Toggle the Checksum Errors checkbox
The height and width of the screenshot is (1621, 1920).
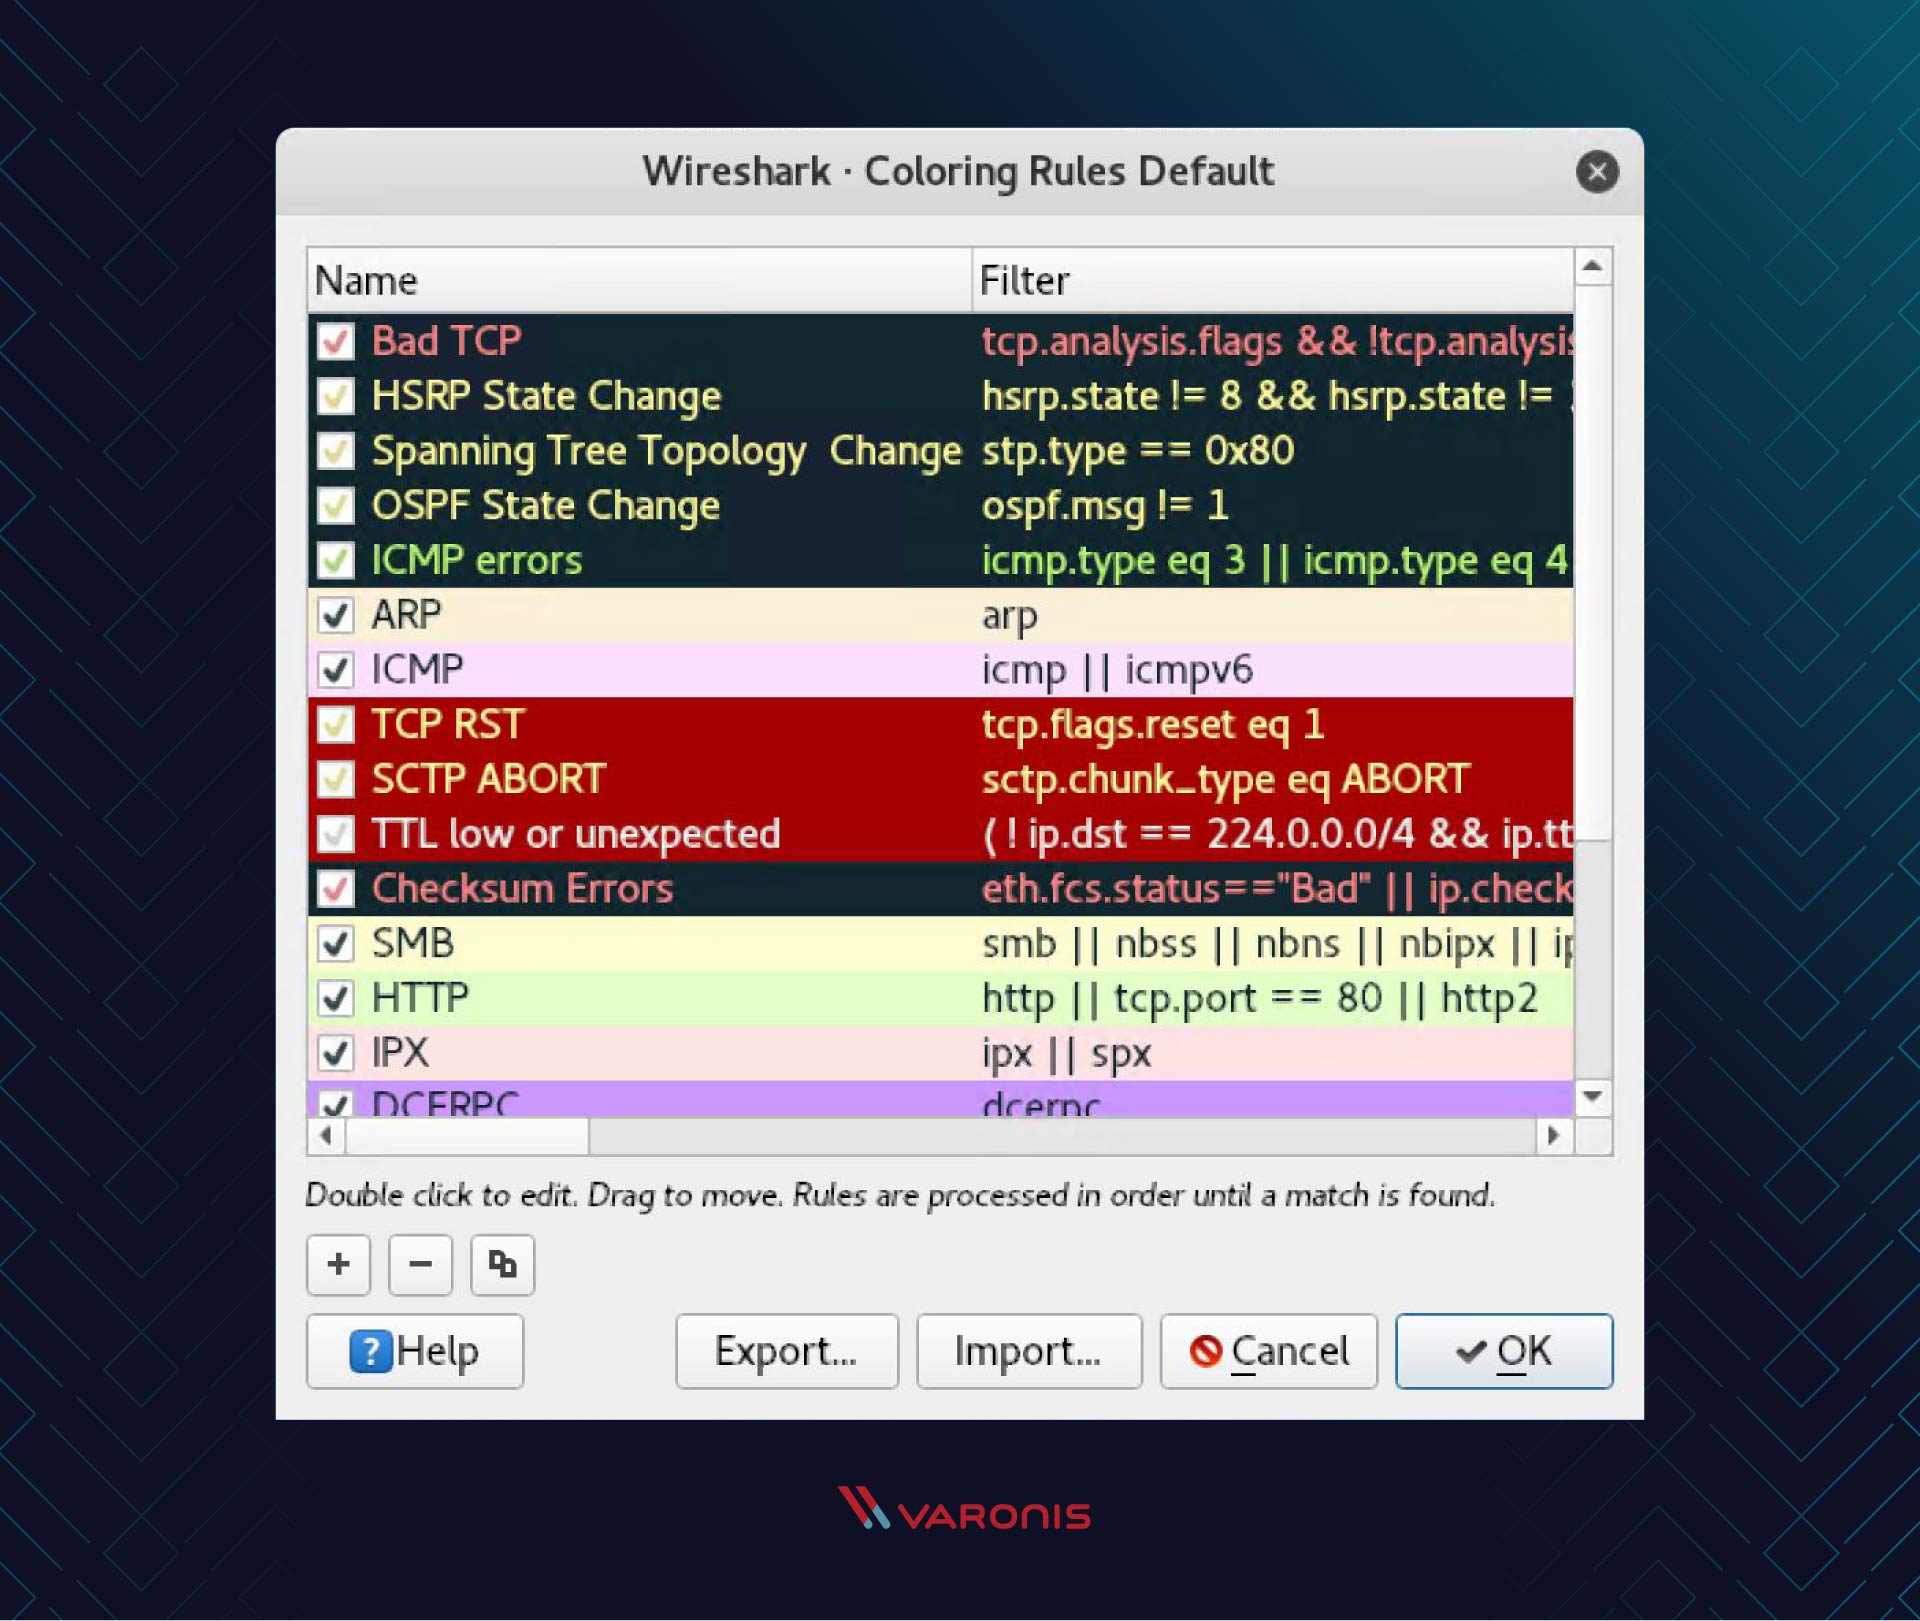pos(335,889)
